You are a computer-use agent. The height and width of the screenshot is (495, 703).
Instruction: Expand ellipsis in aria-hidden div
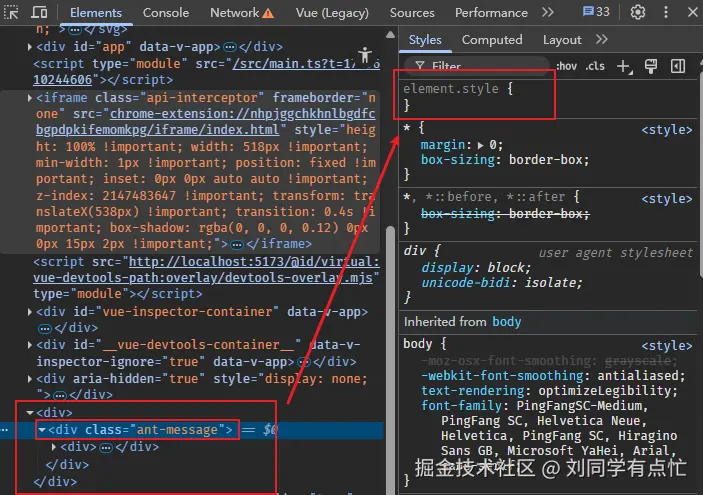[60, 395]
